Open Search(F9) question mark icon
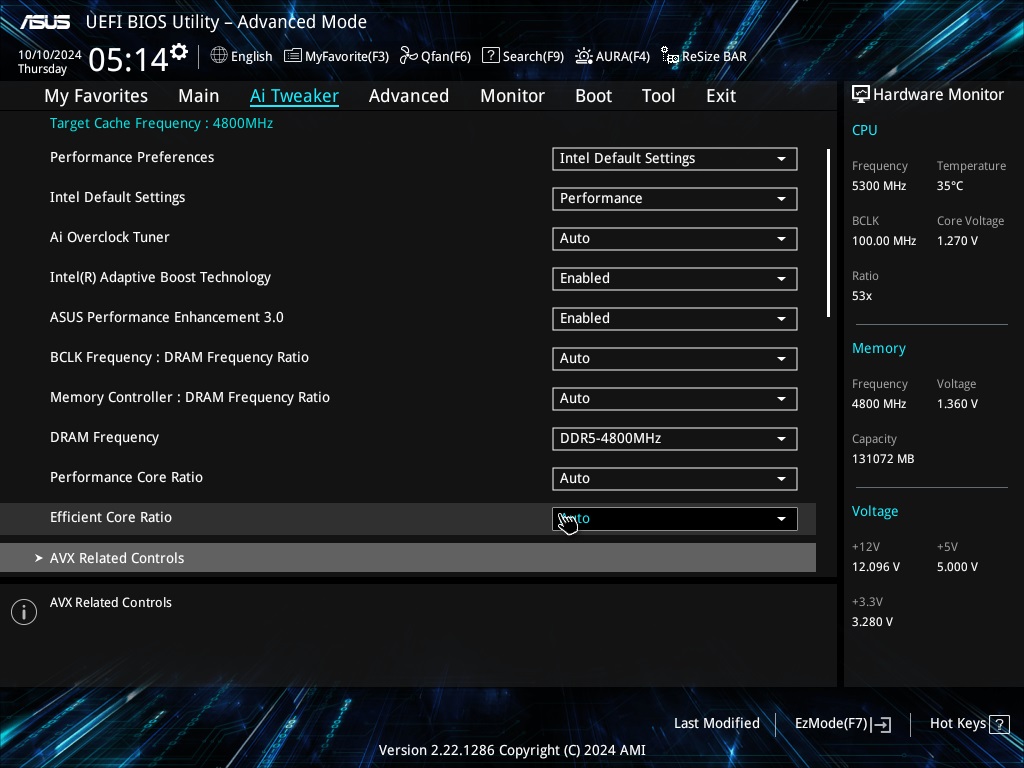The width and height of the screenshot is (1024, 768). point(490,56)
